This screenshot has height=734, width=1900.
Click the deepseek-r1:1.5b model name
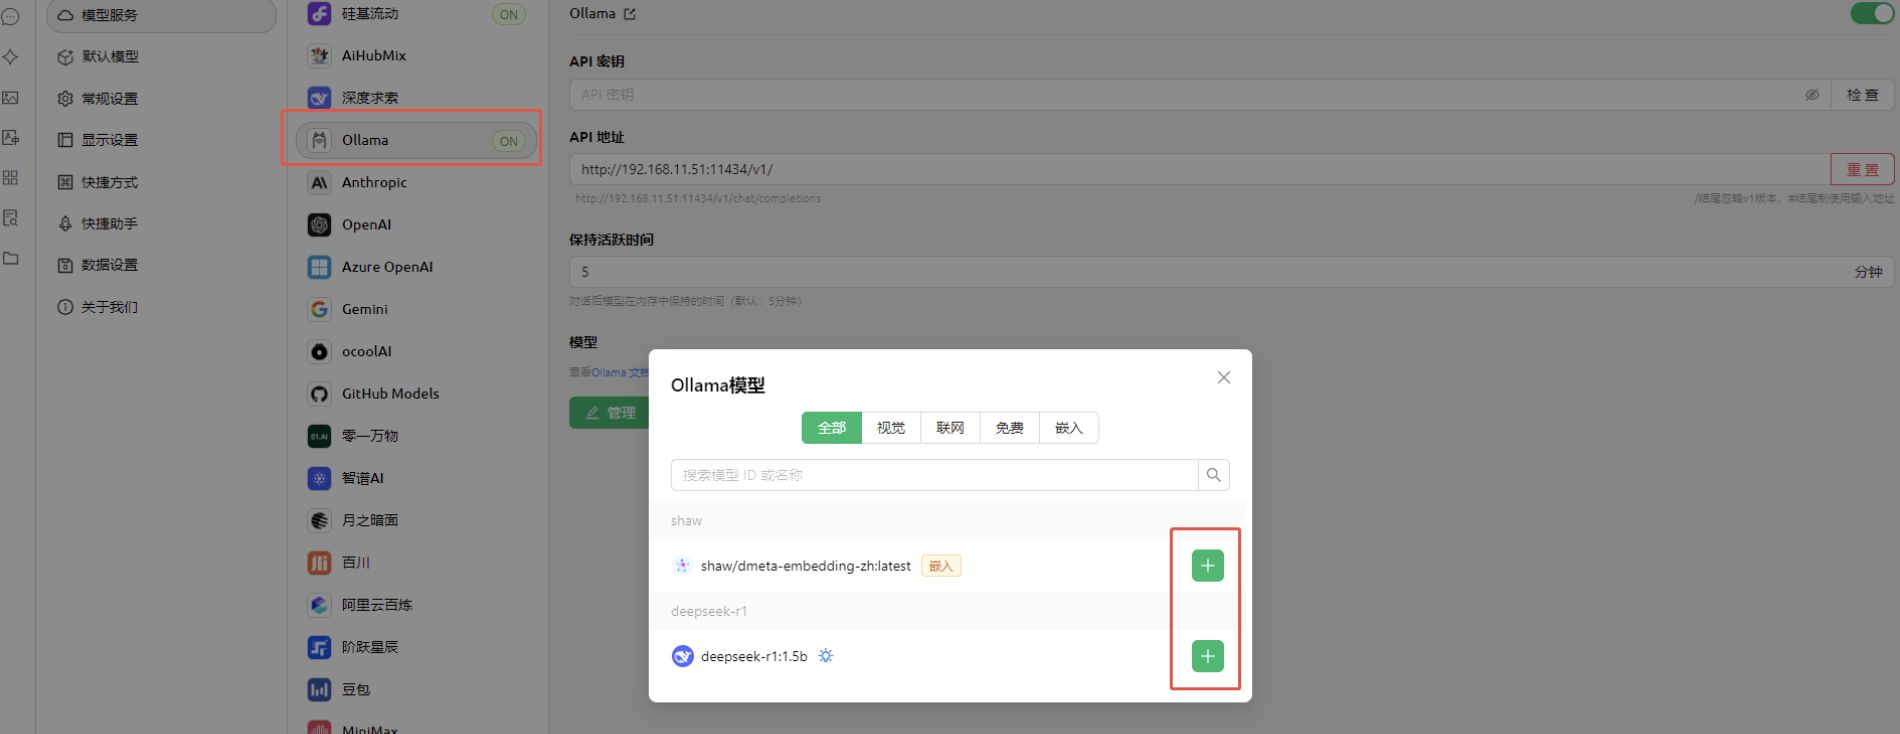[x=754, y=656]
